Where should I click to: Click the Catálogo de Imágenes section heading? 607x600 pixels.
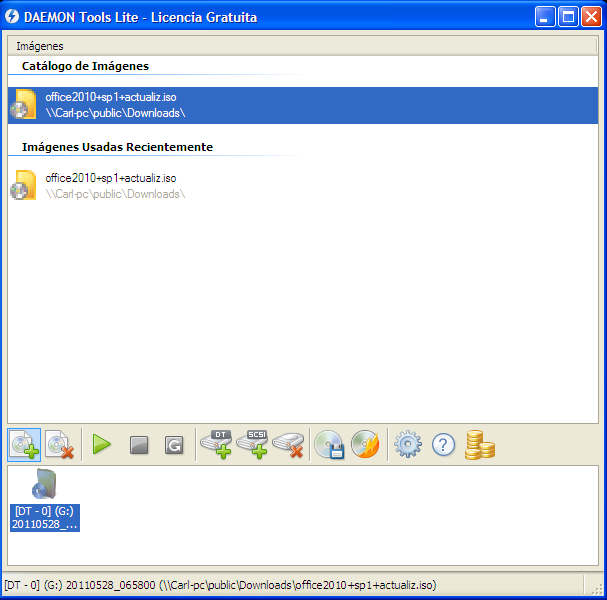coord(85,66)
